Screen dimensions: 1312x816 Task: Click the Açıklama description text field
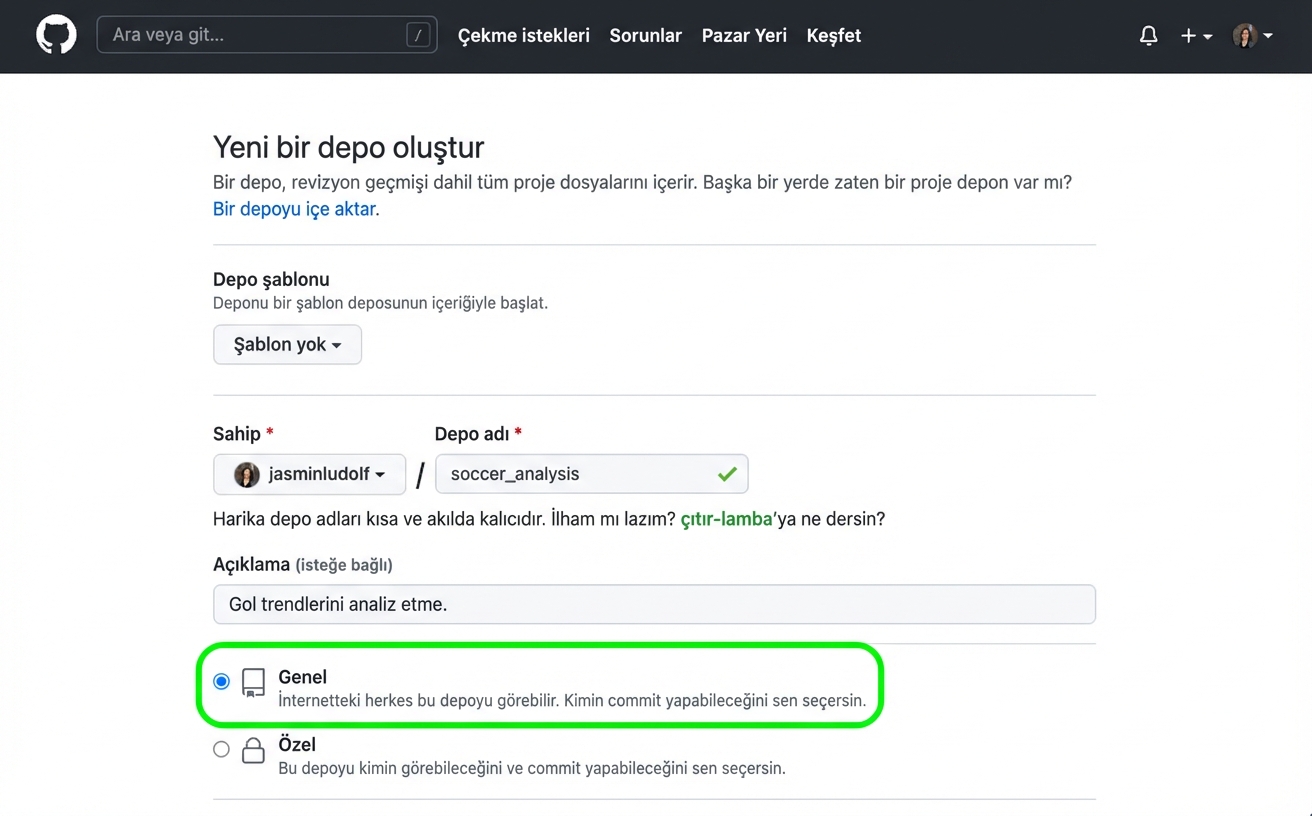tap(654, 604)
